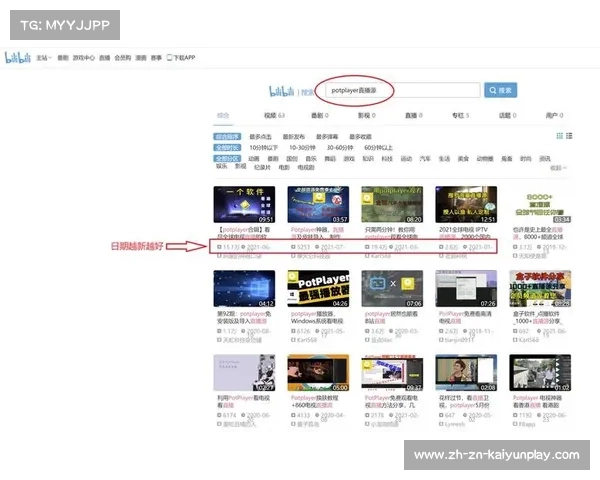Screen dimensions: 600x480
Task: Open the 07:26 video thumbnail
Action: pyautogui.click(x=466, y=289)
